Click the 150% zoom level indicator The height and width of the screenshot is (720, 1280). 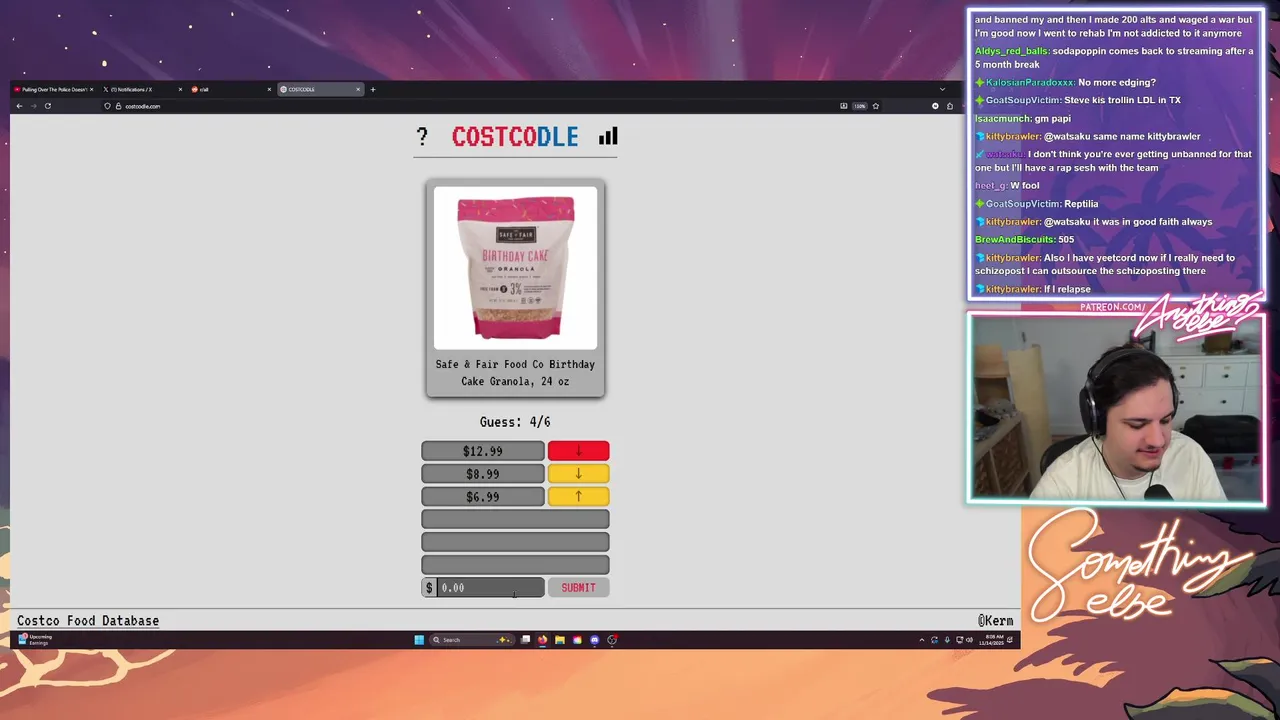click(859, 106)
